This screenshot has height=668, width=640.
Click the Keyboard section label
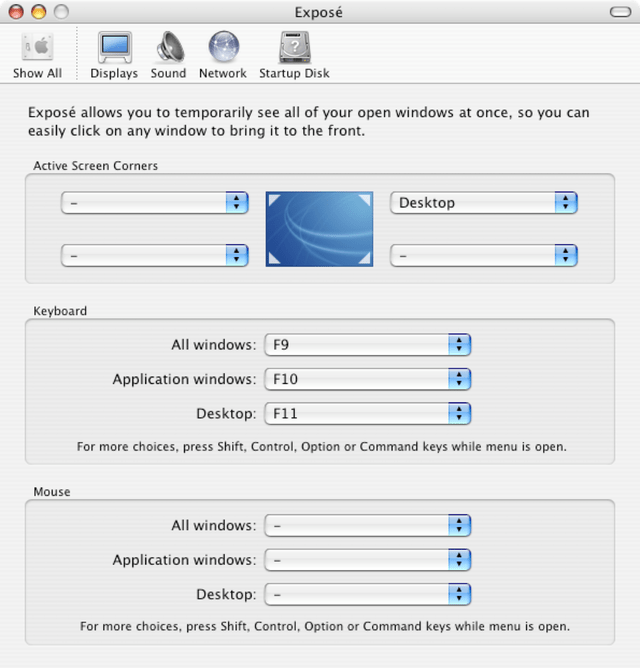point(60,311)
